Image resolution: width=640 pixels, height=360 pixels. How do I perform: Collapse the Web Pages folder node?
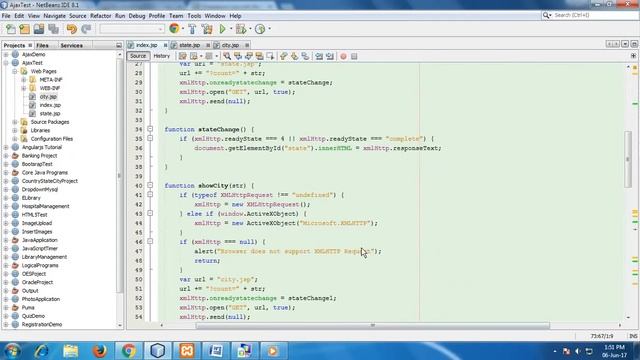(15, 71)
